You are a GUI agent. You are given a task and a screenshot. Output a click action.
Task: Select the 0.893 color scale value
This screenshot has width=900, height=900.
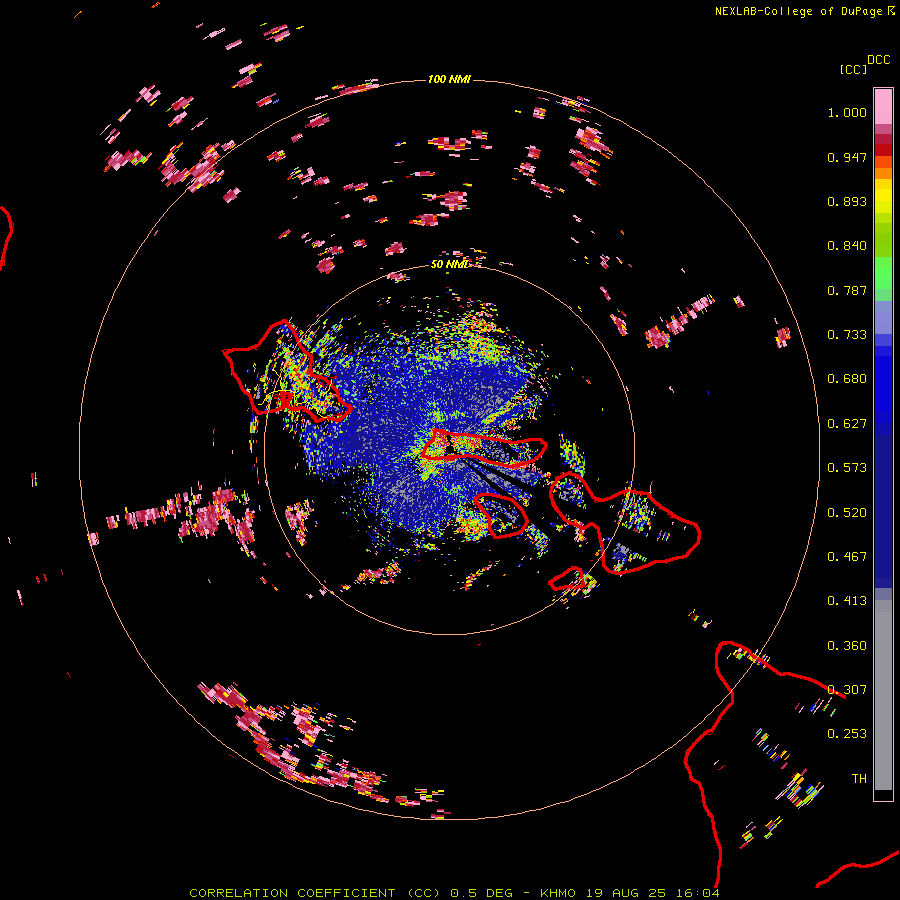(x=847, y=201)
